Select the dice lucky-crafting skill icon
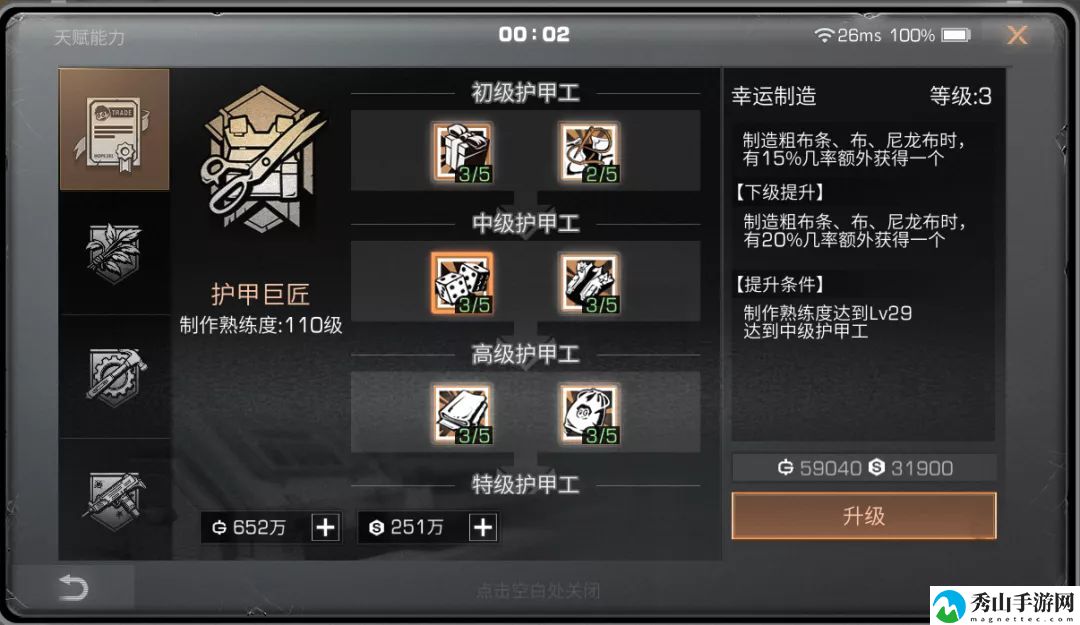This screenshot has height=625, width=1080. 462,283
